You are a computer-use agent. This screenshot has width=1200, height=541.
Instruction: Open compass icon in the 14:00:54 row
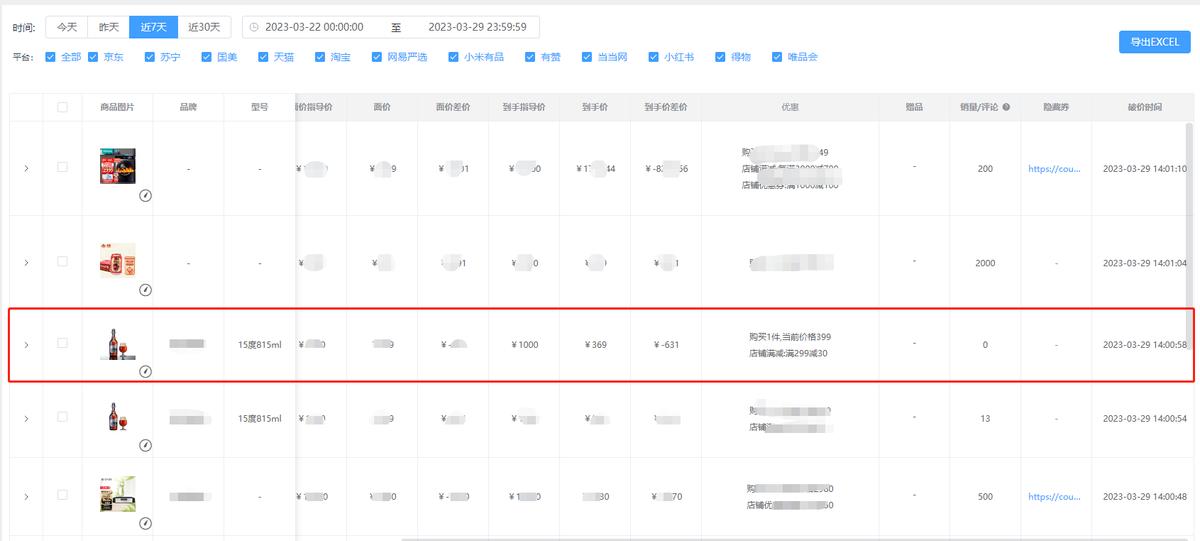coord(145,445)
